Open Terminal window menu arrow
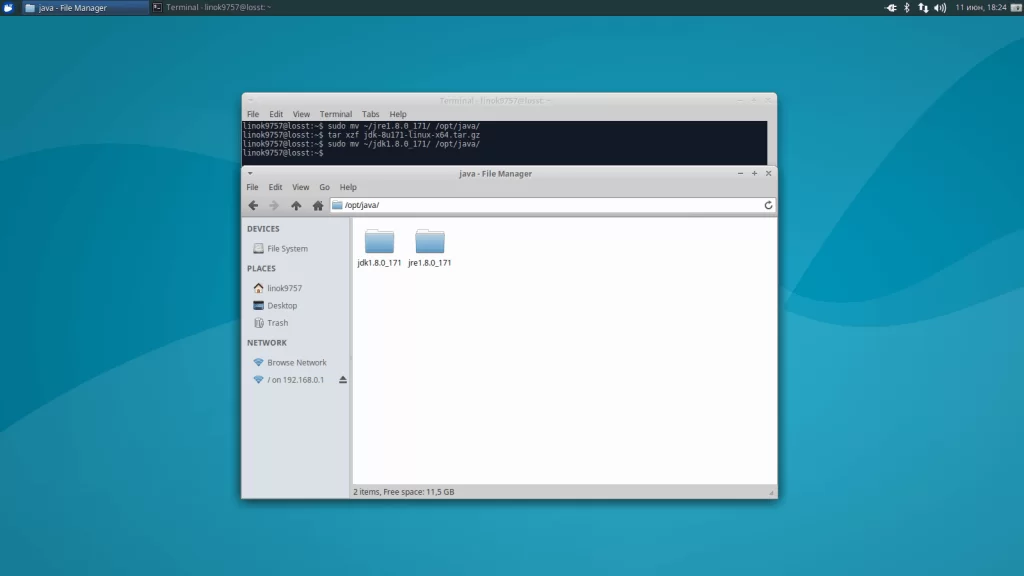Image resolution: width=1024 pixels, height=576 pixels. tap(250, 101)
